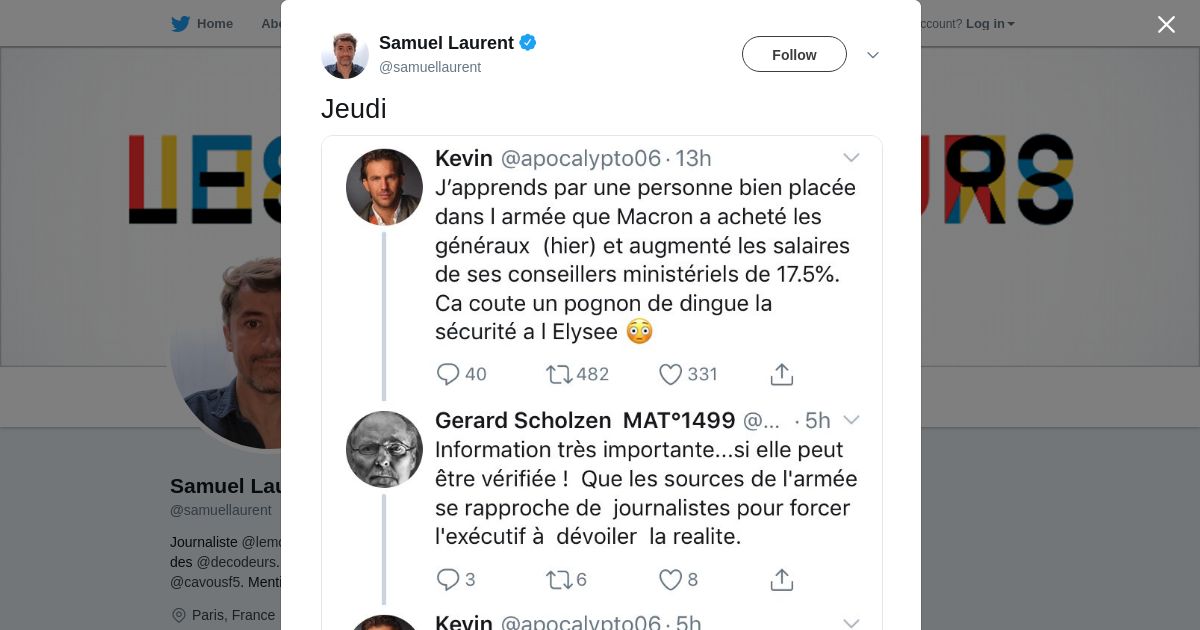Share Kevin's first tweet via upload icon

[x=782, y=374]
